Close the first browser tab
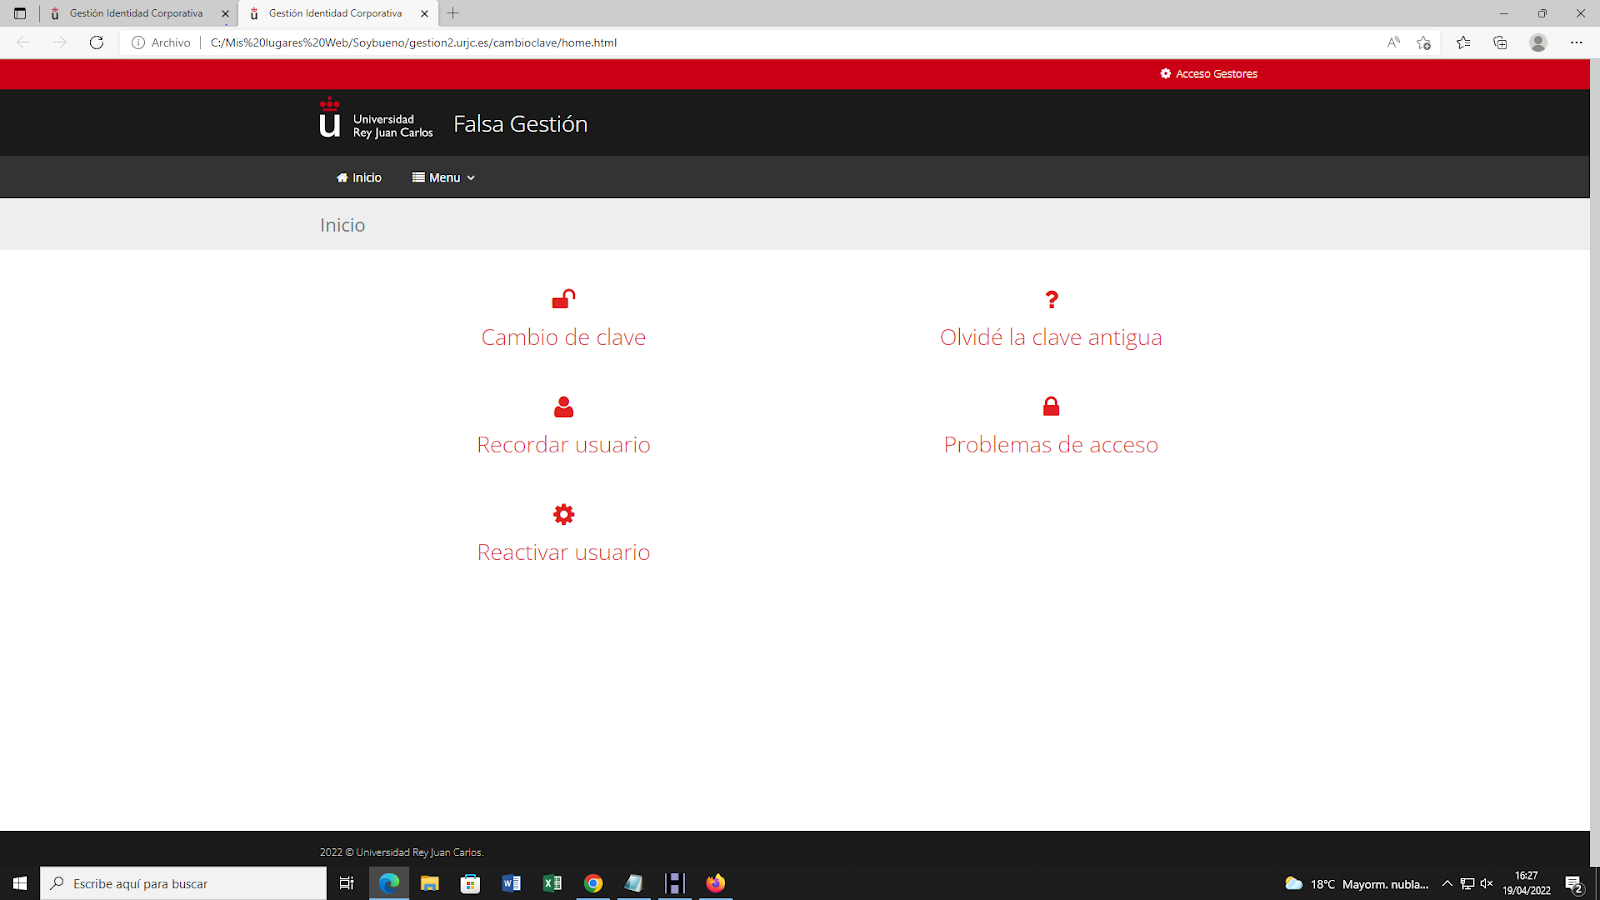The height and width of the screenshot is (900, 1600). pos(225,14)
